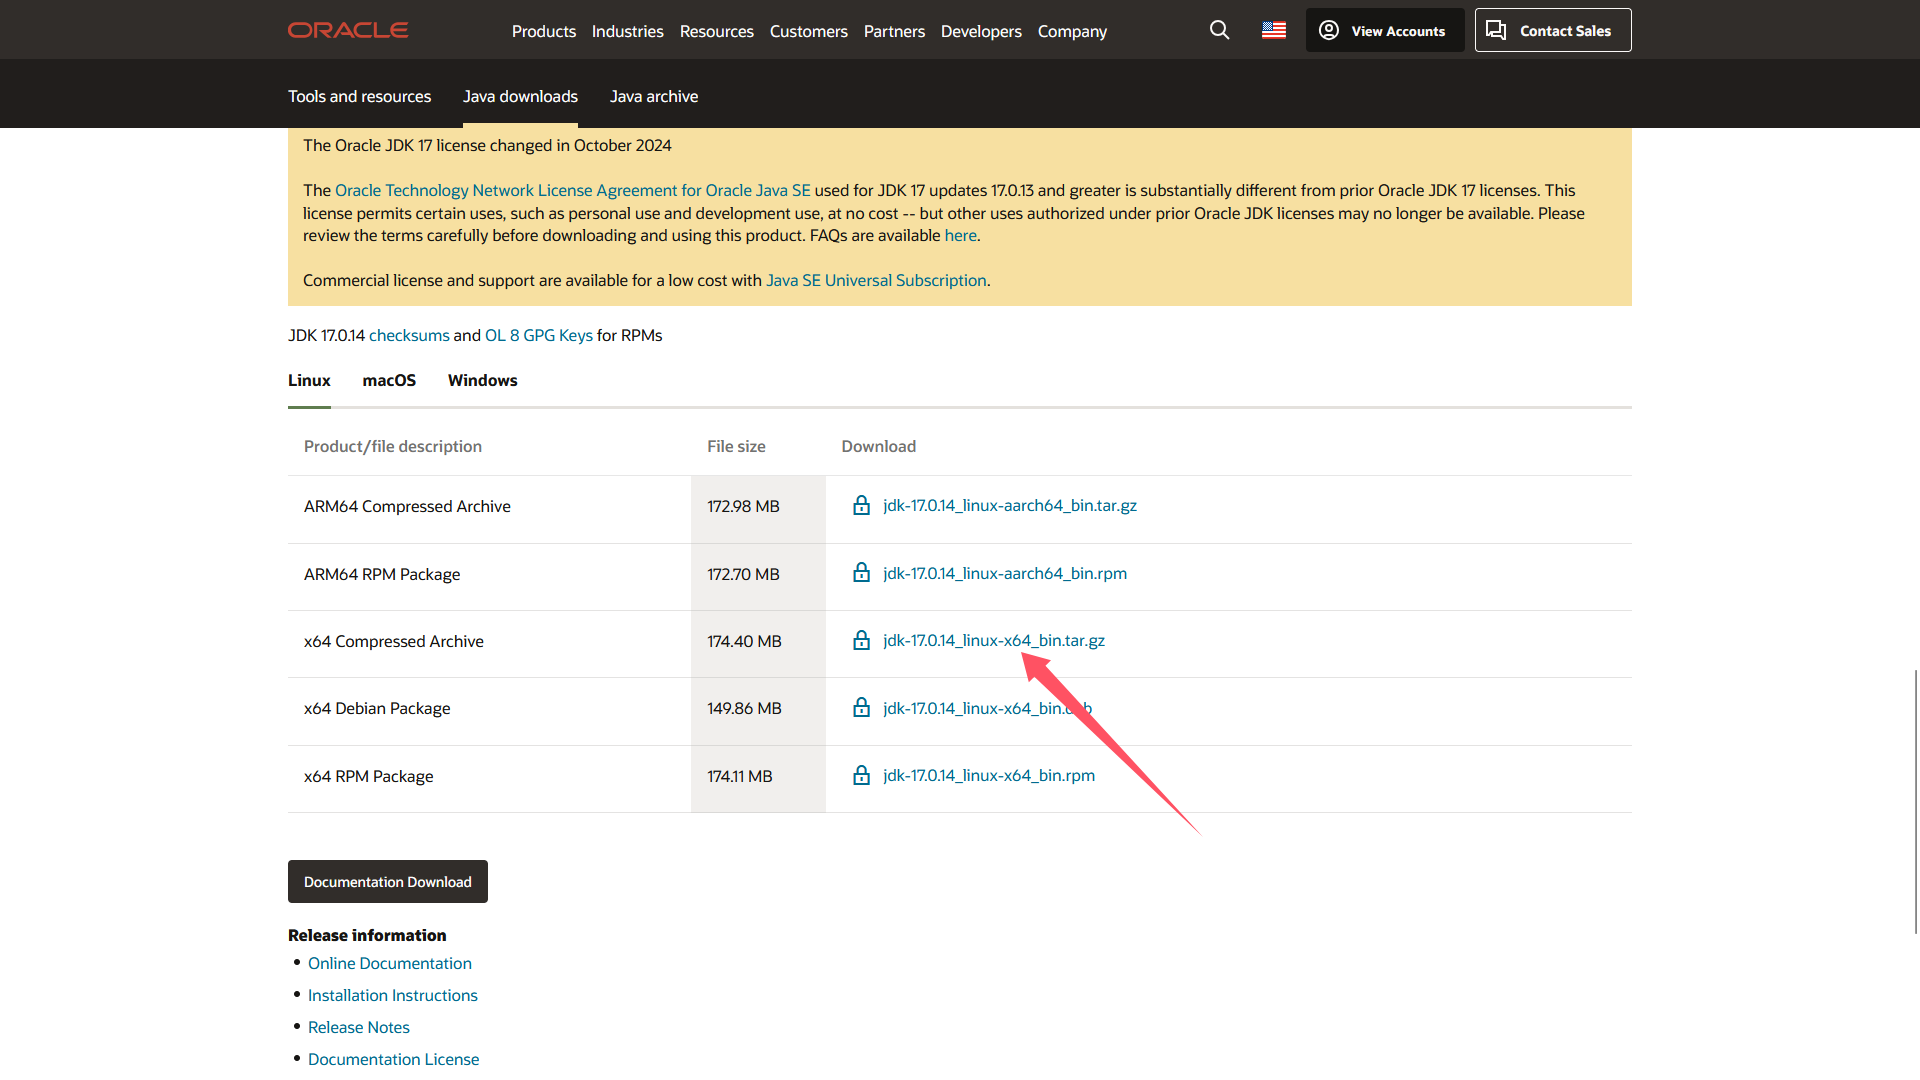Click the View Accounts user icon
The image size is (1920, 1080).
point(1329,30)
